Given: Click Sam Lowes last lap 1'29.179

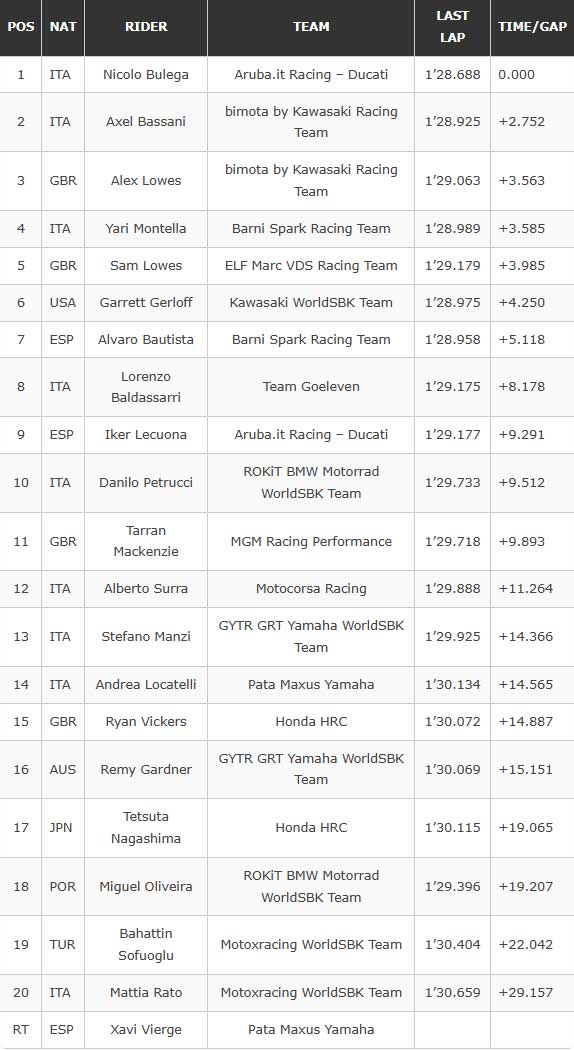Looking at the screenshot, I should pyautogui.click(x=452, y=265).
